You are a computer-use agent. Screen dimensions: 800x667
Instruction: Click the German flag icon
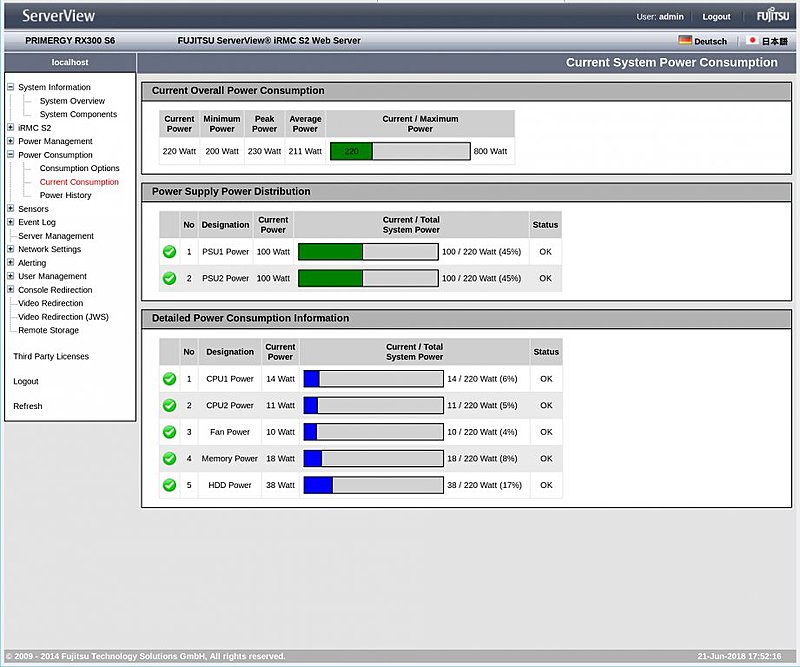tap(685, 41)
